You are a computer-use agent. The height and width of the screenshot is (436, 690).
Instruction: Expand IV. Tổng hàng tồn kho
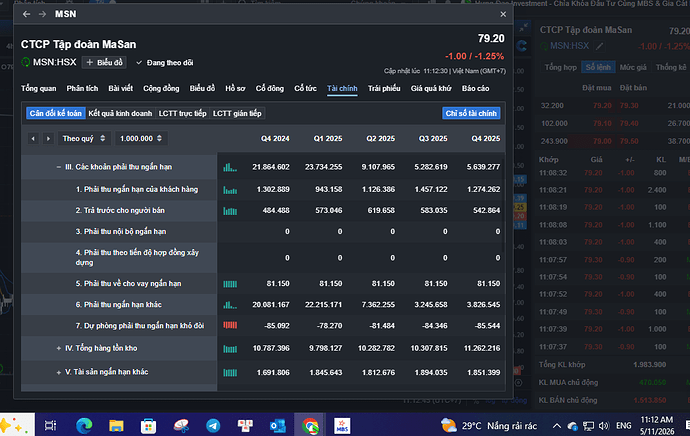click(59, 348)
